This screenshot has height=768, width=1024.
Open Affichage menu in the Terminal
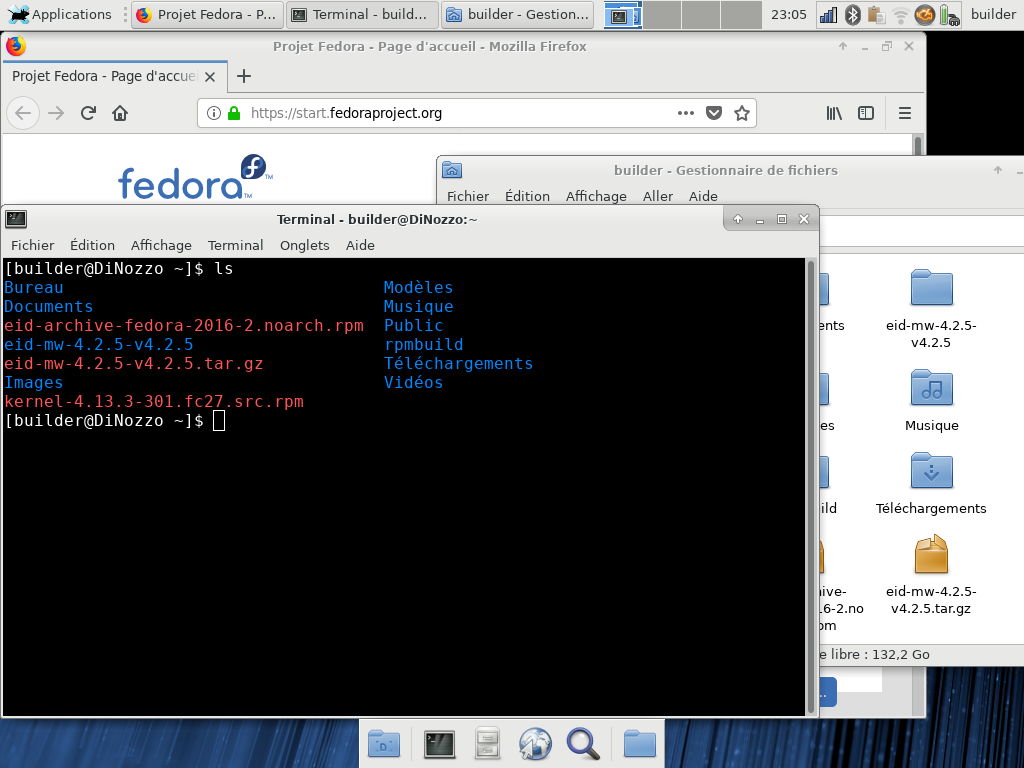[161, 246]
